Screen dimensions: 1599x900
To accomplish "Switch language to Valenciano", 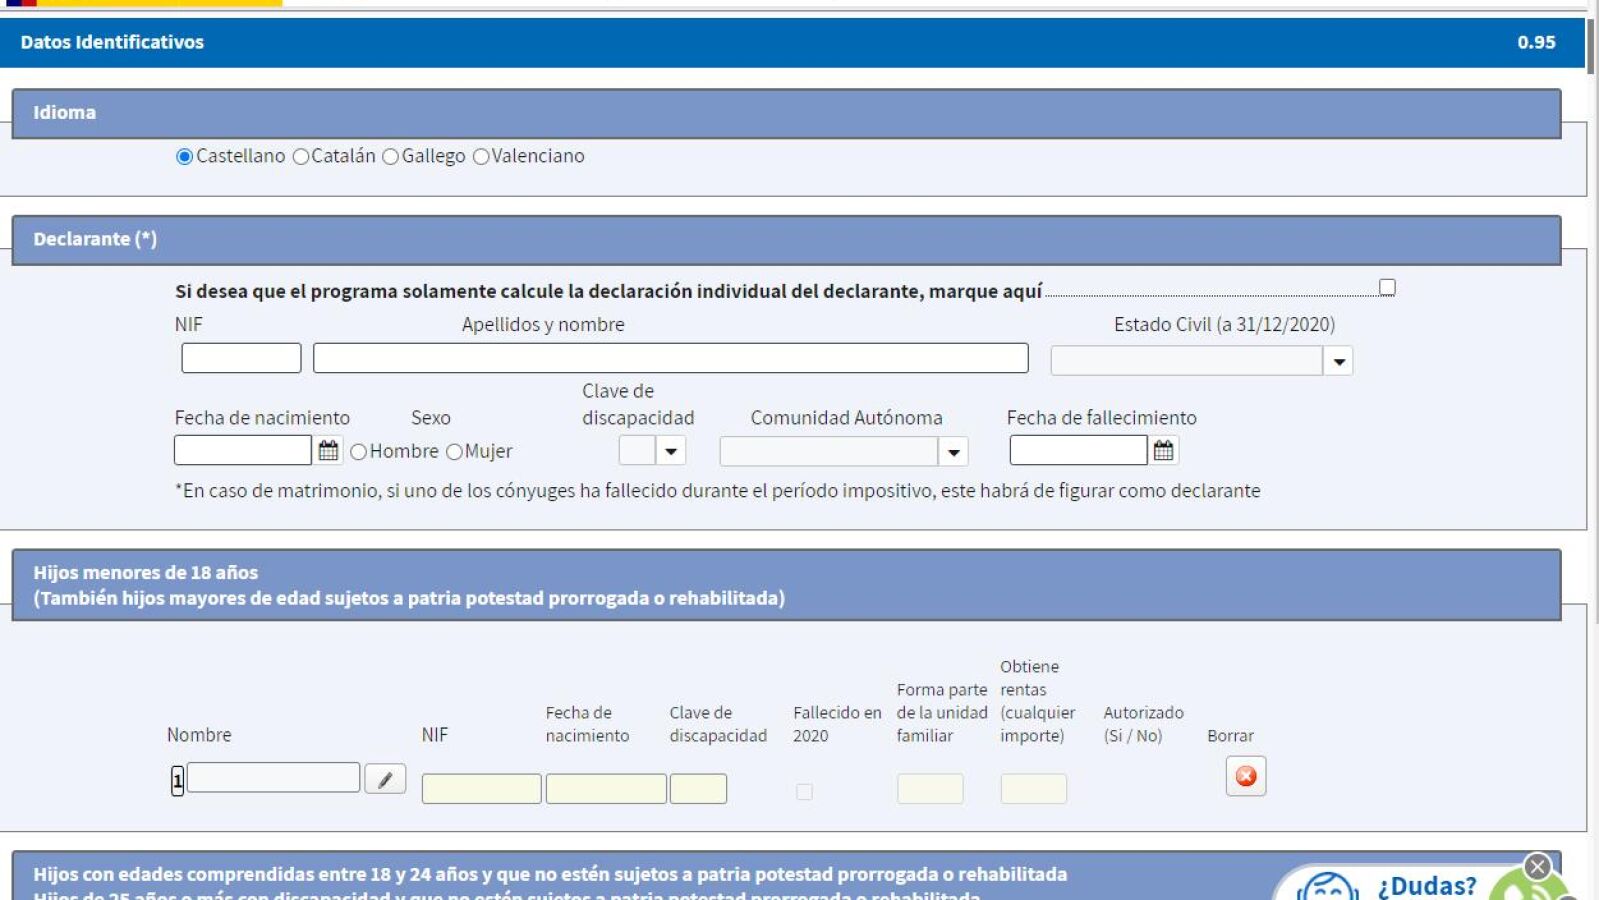I will (481, 157).
